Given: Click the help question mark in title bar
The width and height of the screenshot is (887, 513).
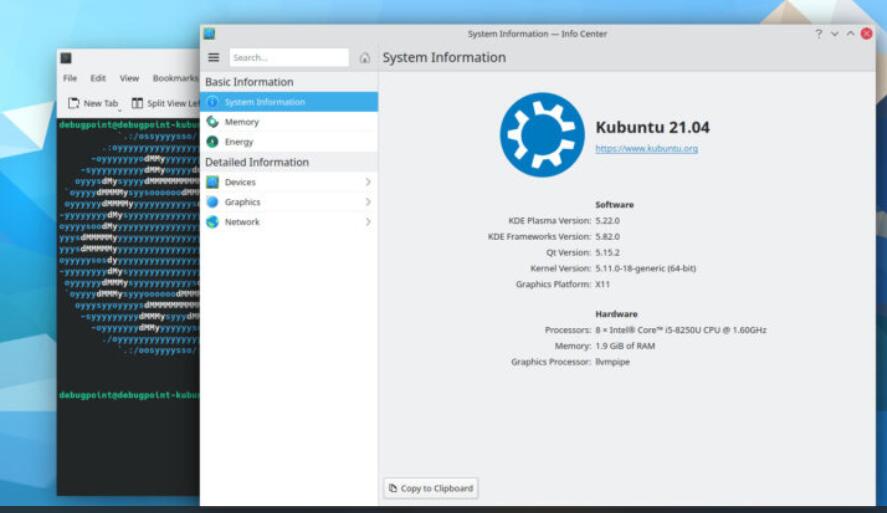Looking at the screenshot, I should 819,33.
